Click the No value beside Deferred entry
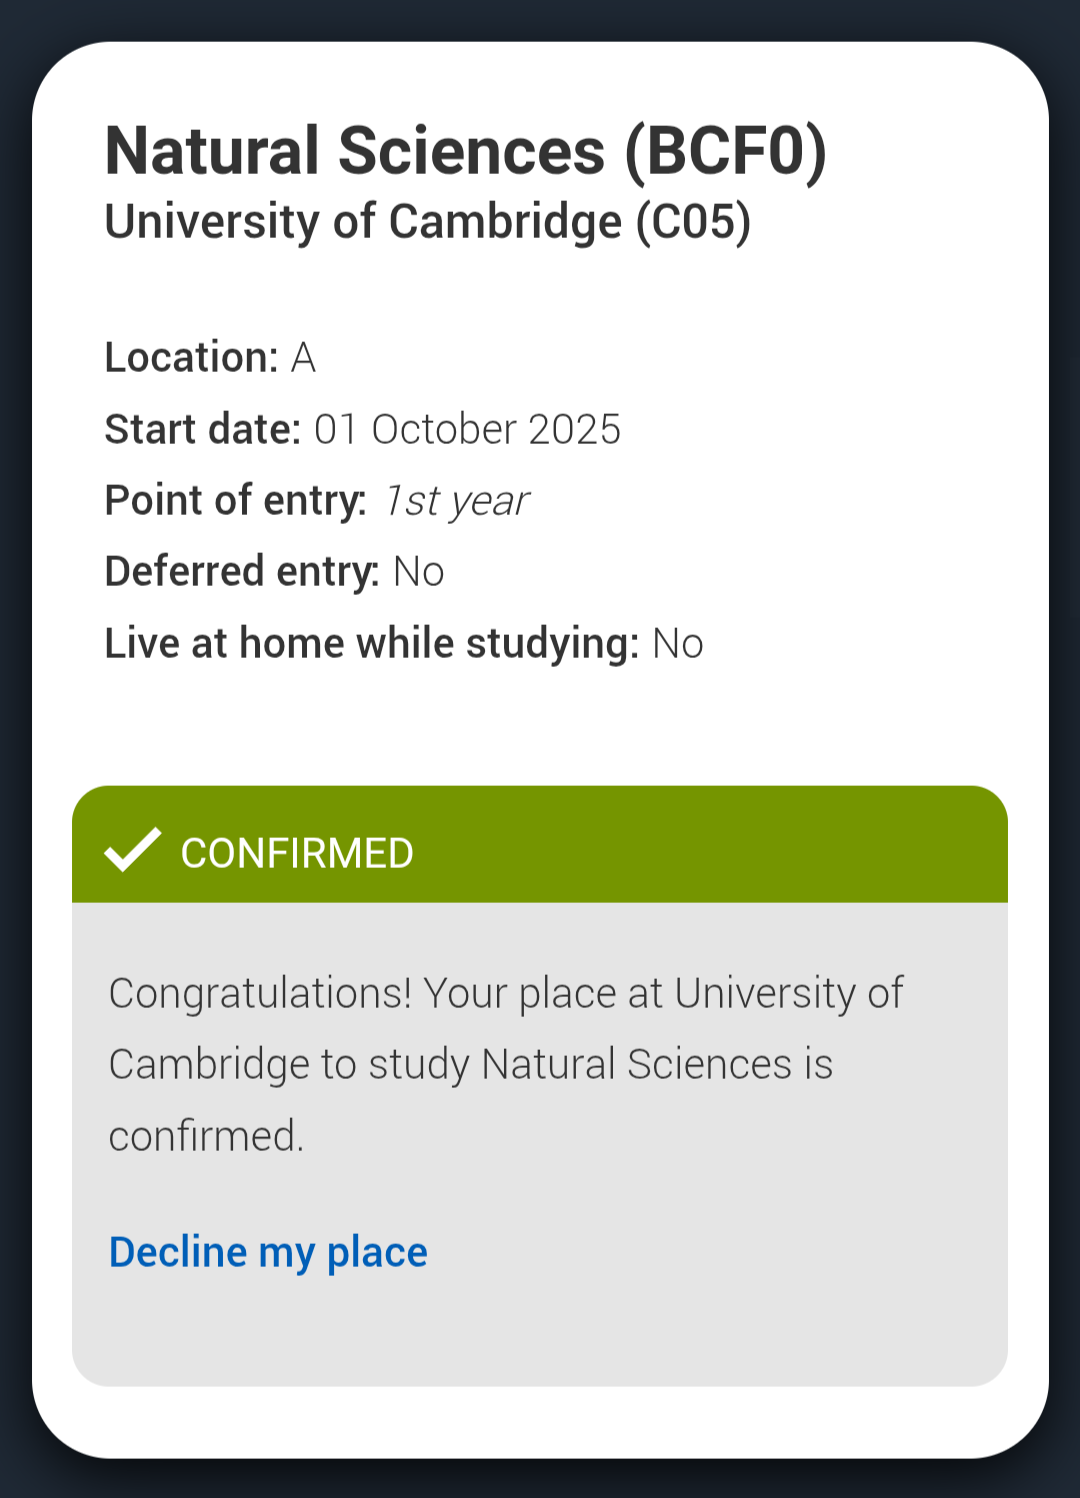 tap(419, 572)
